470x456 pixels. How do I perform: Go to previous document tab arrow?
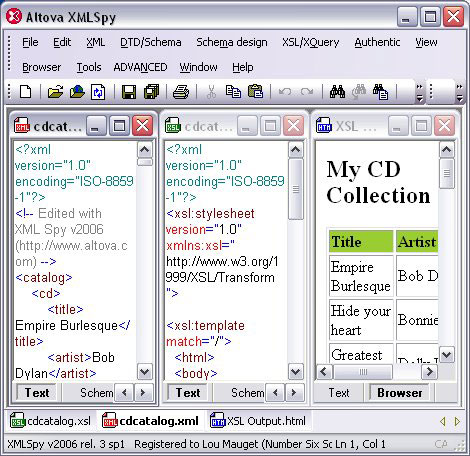[443, 422]
